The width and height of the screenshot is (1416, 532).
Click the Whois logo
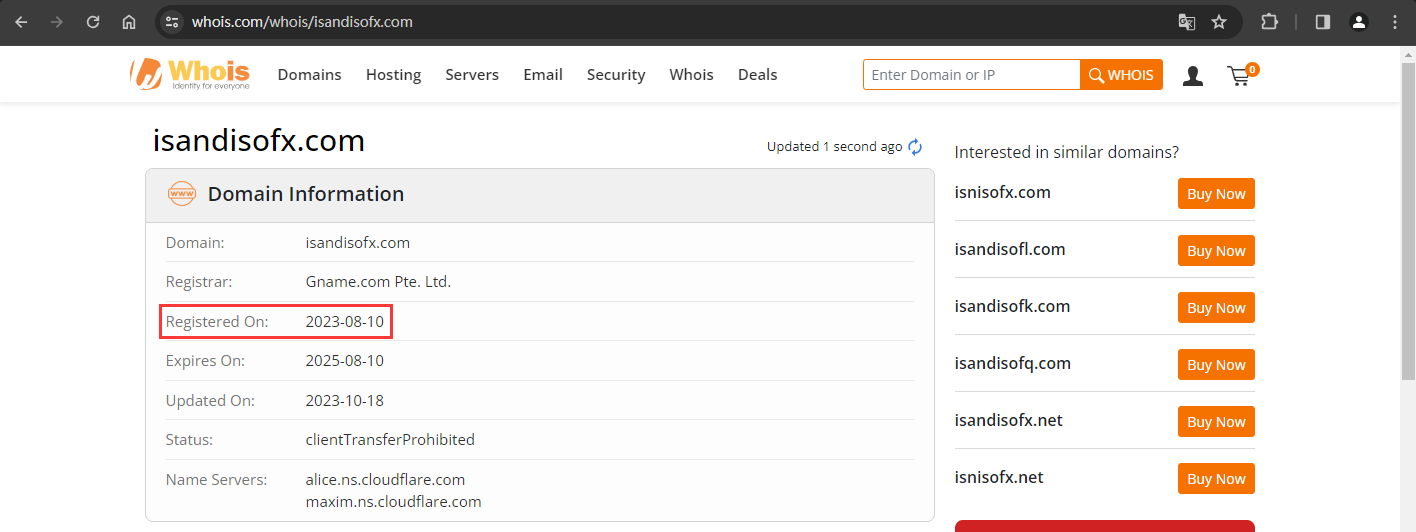click(190, 74)
